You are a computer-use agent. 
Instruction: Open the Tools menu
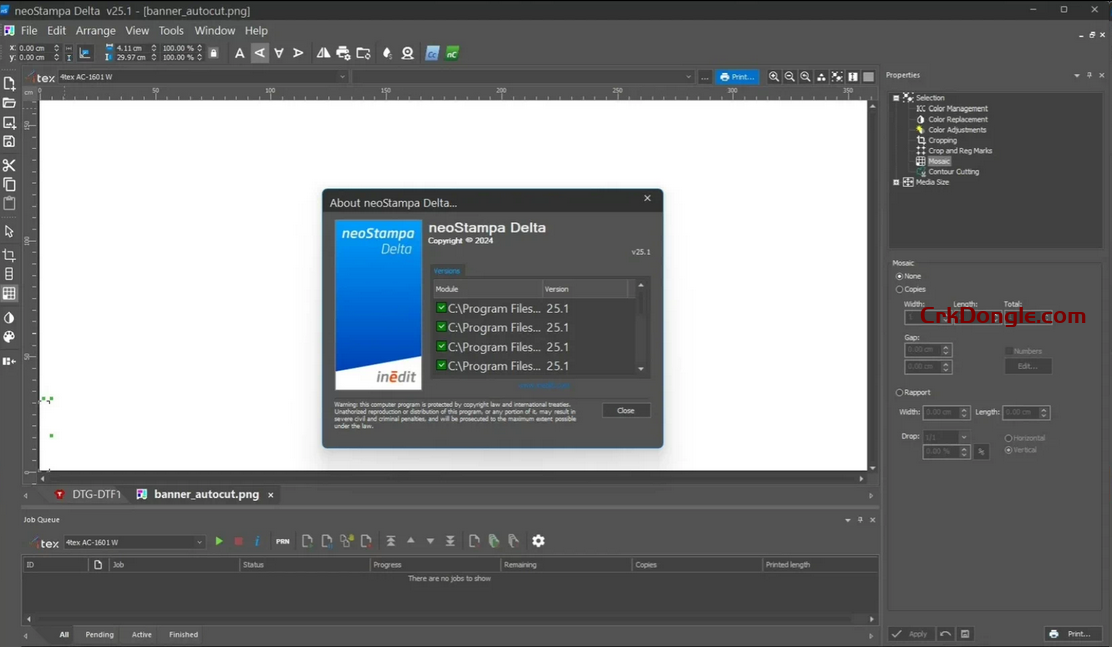(170, 30)
